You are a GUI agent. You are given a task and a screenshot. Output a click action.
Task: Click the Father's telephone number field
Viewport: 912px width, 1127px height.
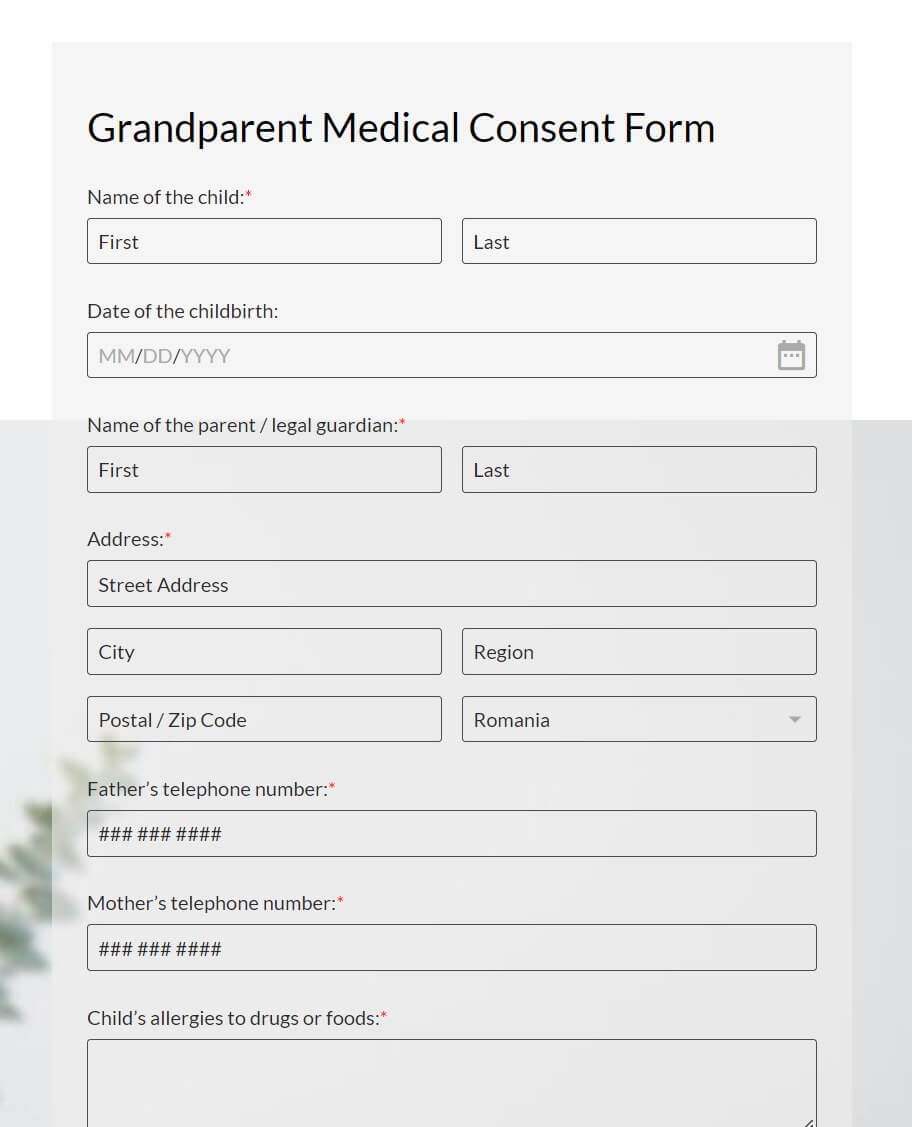(x=451, y=833)
